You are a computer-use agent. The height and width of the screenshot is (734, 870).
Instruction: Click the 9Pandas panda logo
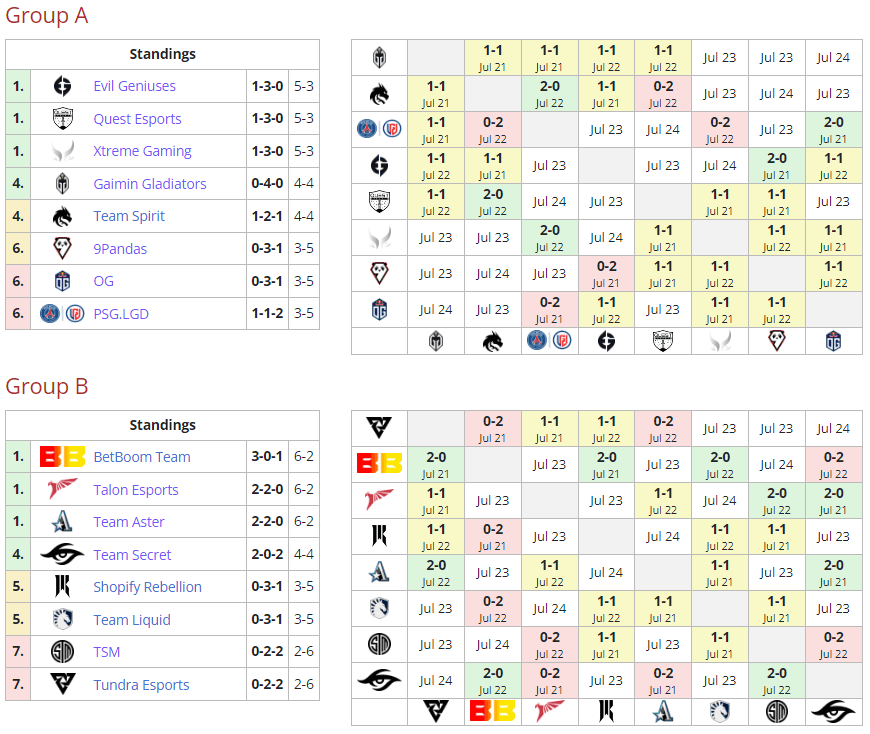[61, 248]
